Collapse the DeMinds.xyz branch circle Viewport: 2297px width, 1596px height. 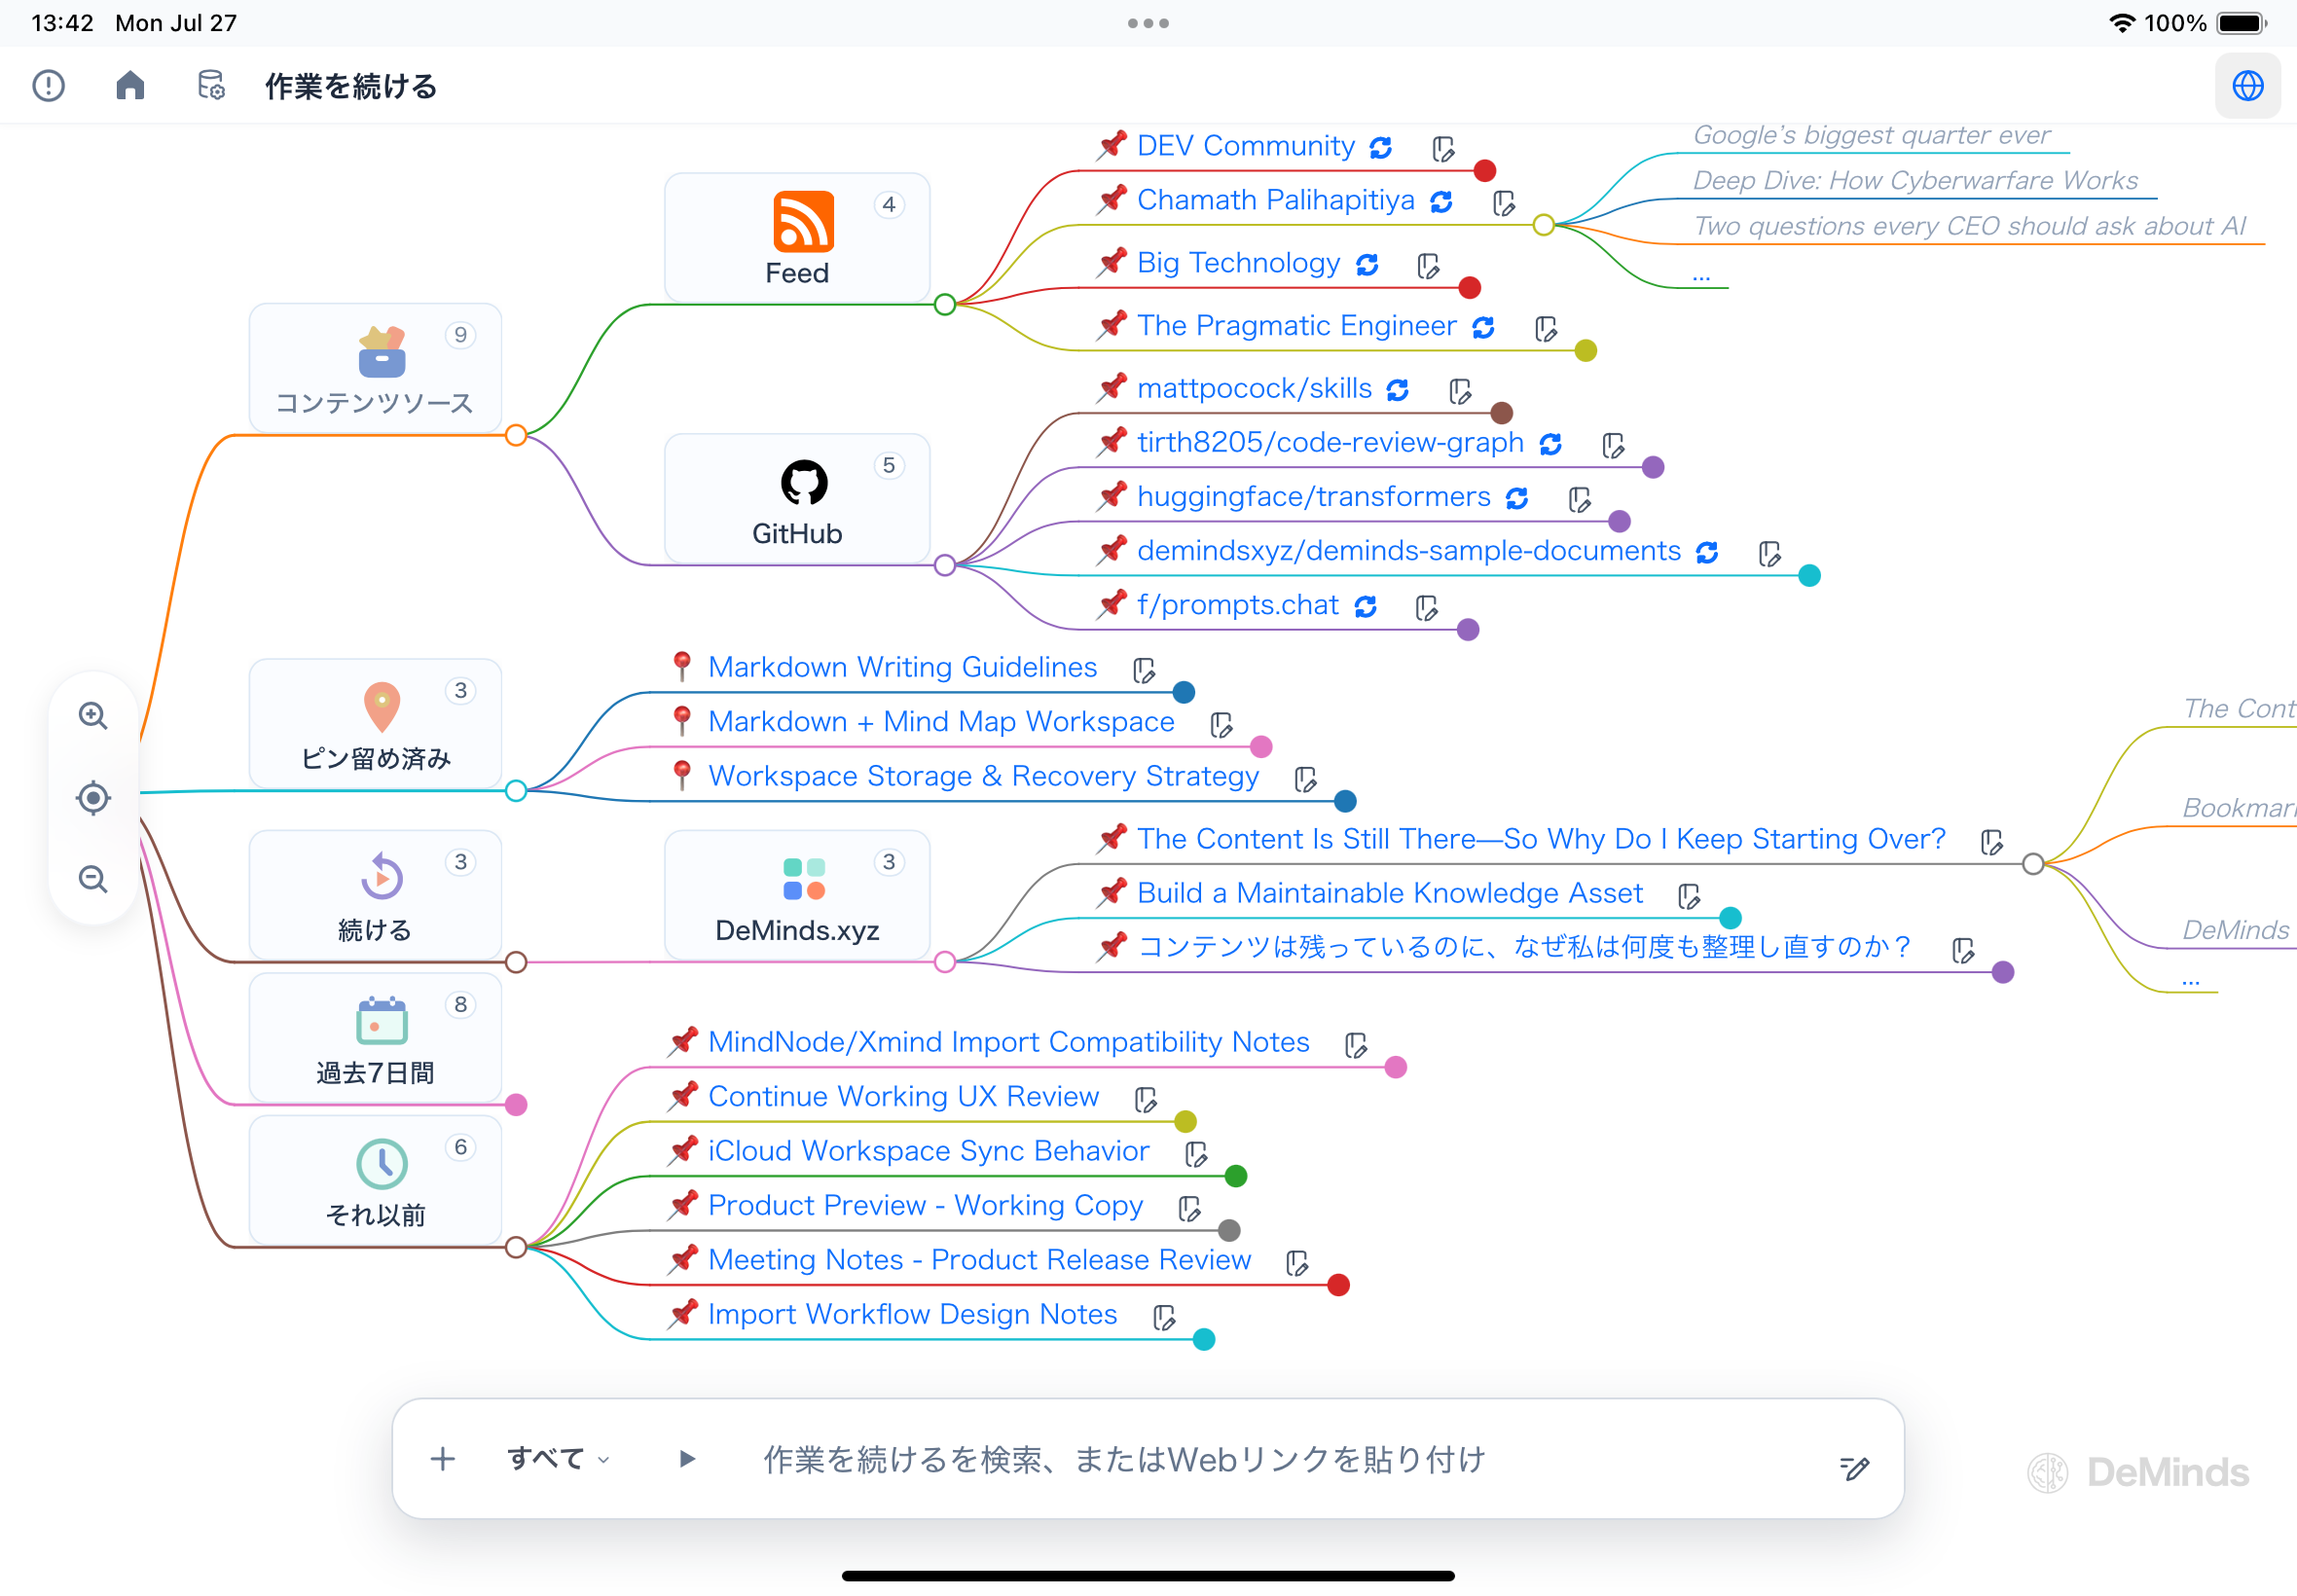tap(945, 962)
